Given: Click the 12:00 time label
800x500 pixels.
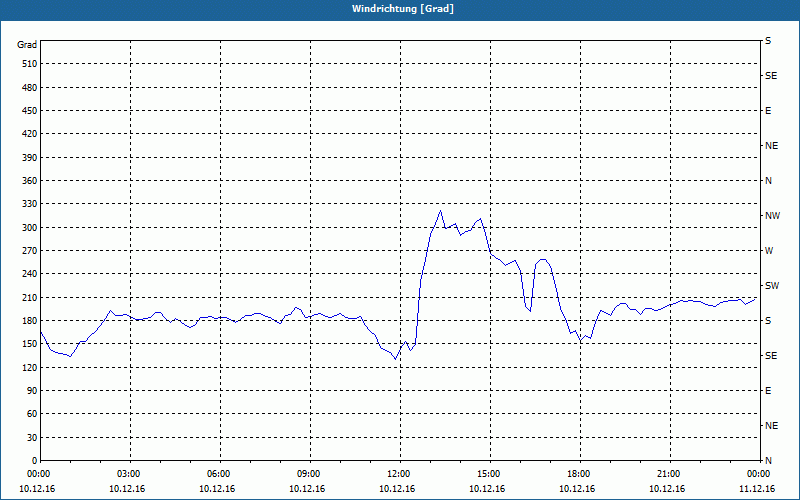Looking at the screenshot, I should [x=400, y=474].
